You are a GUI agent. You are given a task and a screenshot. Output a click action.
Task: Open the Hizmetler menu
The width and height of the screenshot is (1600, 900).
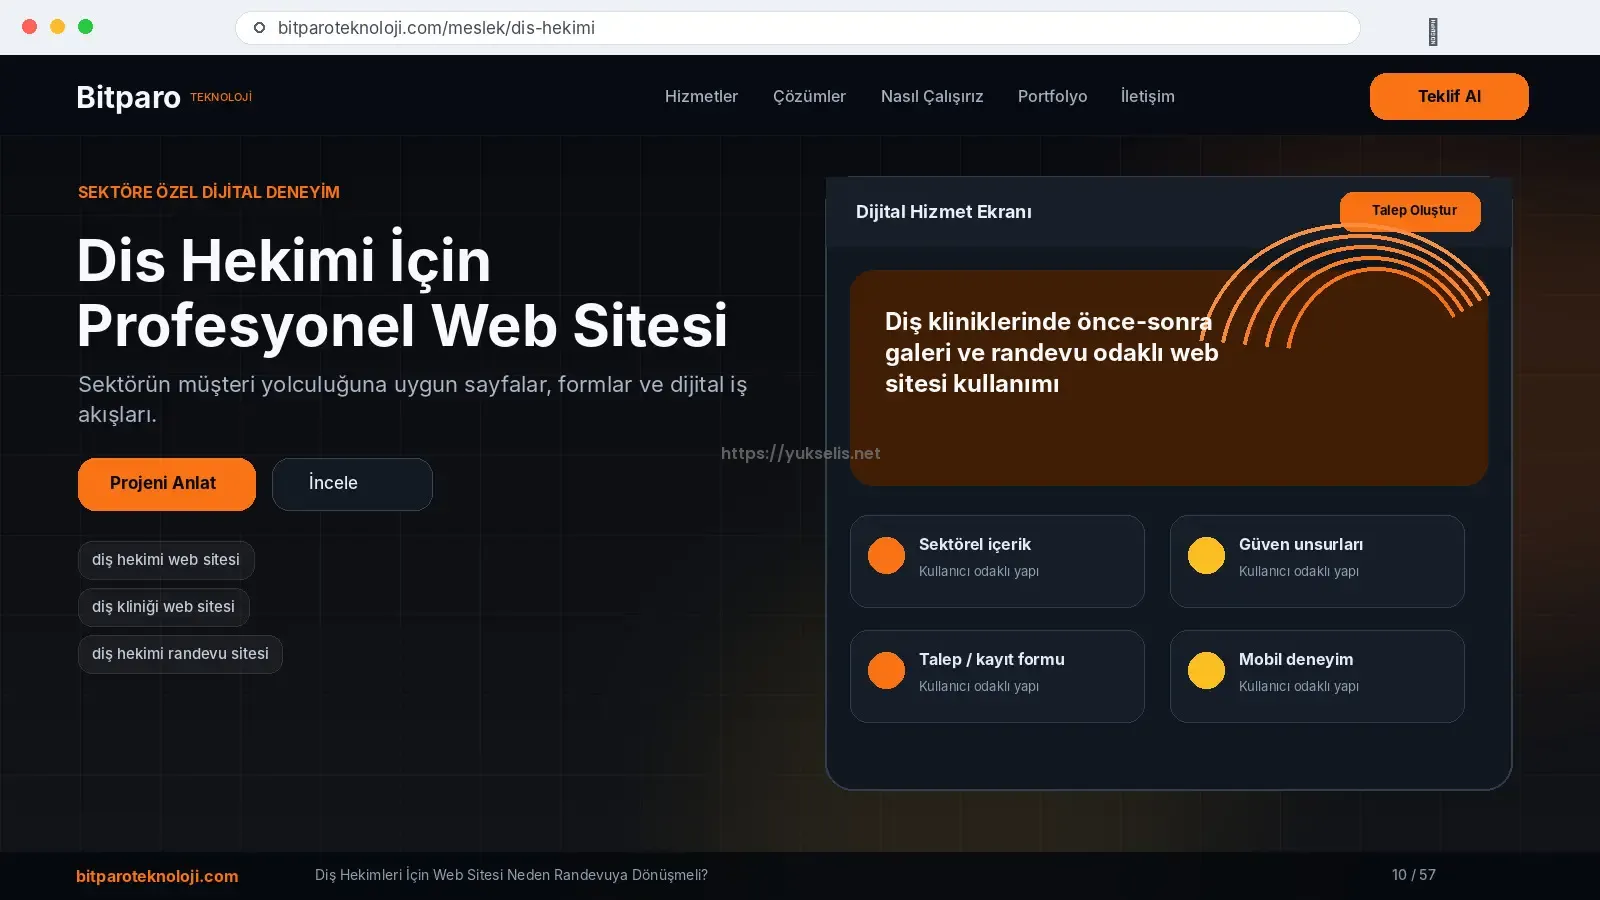tap(701, 96)
